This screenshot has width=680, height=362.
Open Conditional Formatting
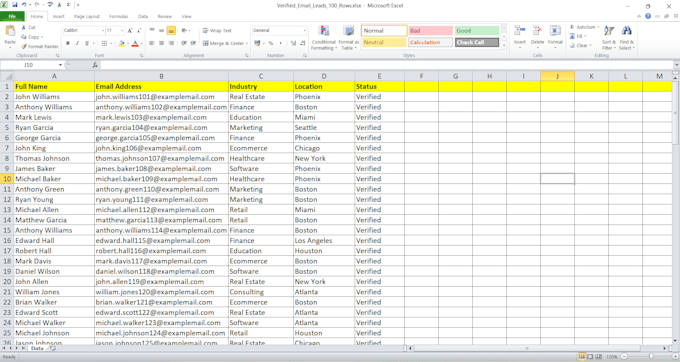(324, 38)
